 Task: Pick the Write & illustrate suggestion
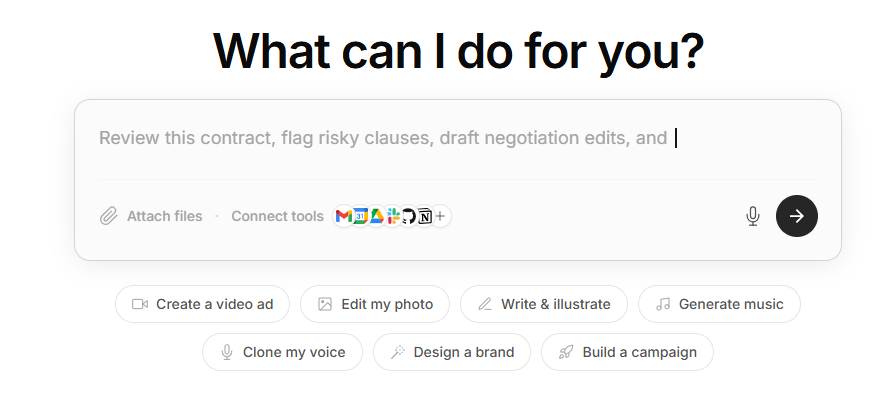coord(544,304)
